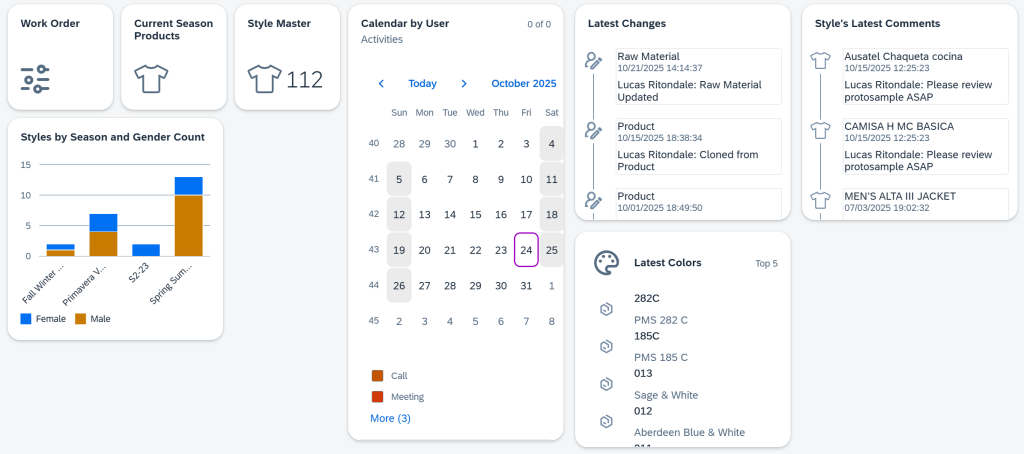Viewport: 1024px width, 454px height.
Task: Click the shirt icon beside Ausatel Chaqueta cocina
Action: 821,60
